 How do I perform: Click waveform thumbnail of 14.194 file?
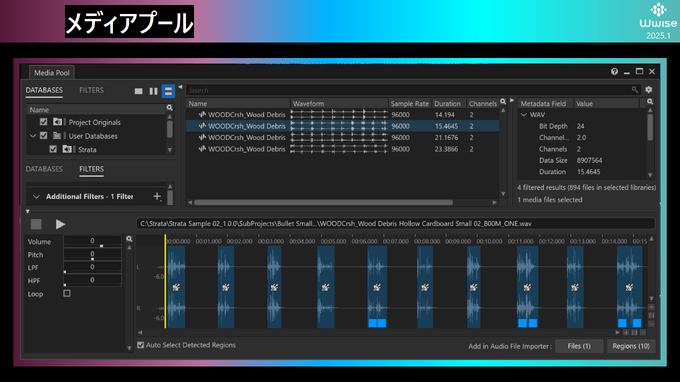click(339, 114)
